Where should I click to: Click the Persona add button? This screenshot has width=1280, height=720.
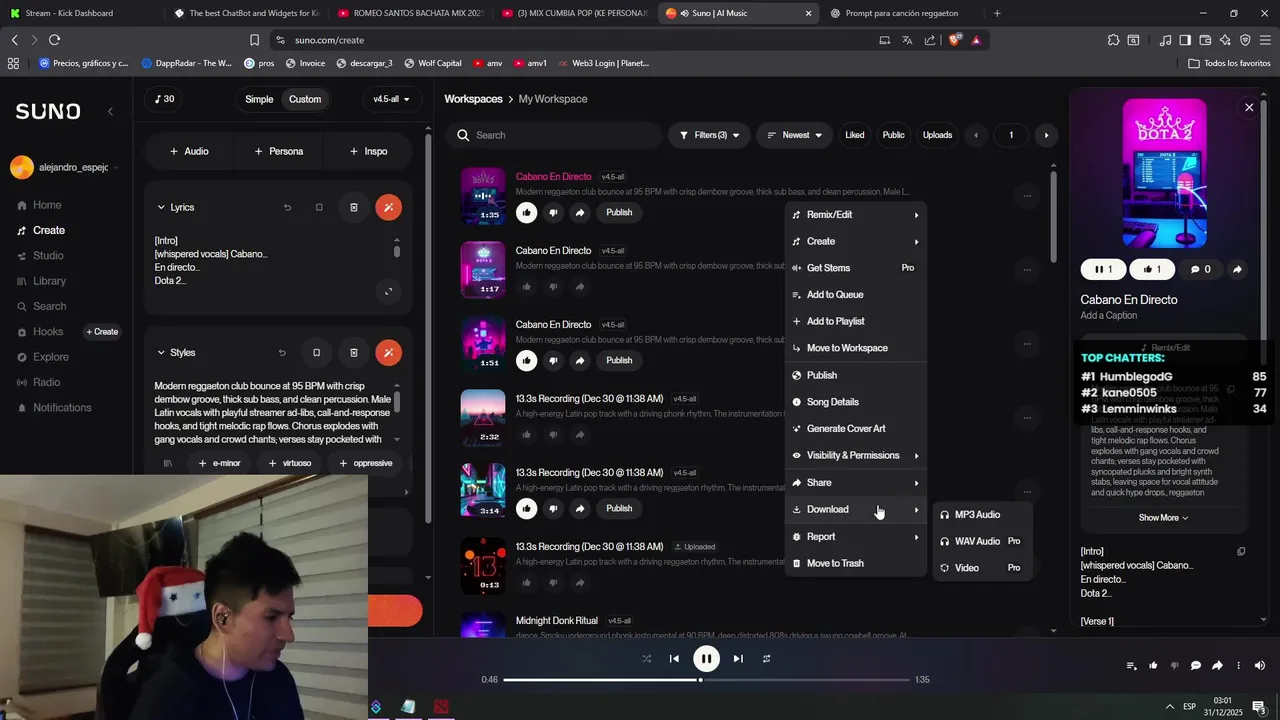click(278, 151)
